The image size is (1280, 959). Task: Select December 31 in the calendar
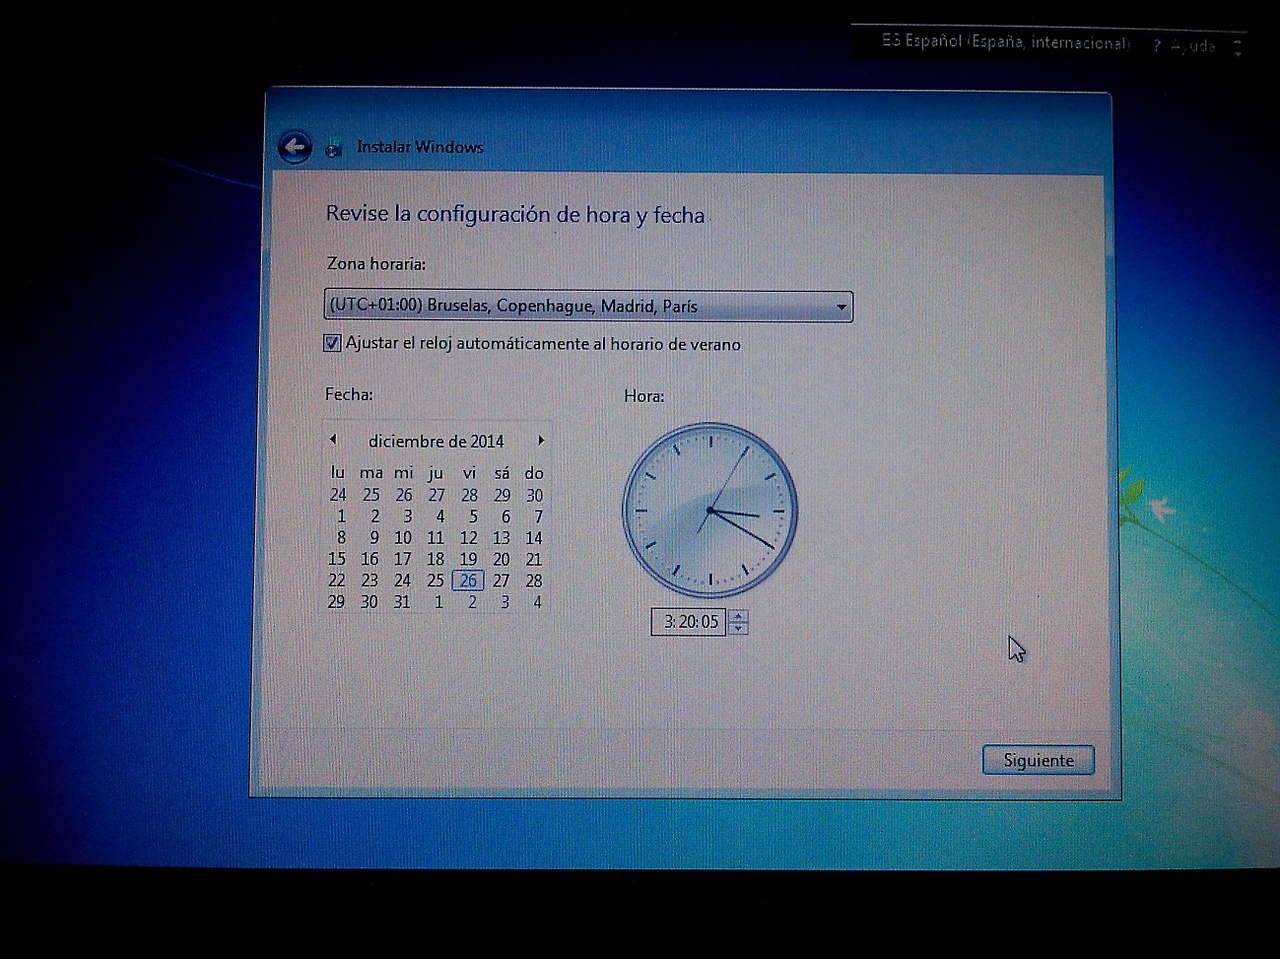pyautogui.click(x=402, y=602)
